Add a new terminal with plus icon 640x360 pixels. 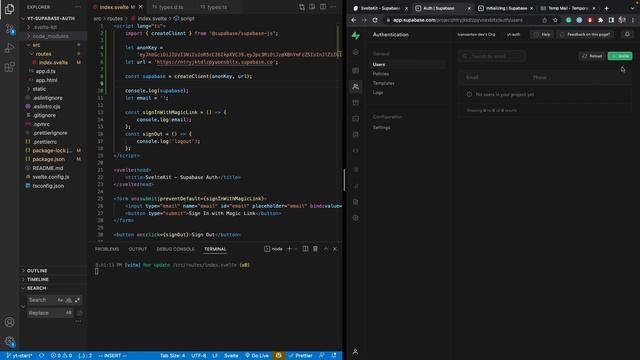[x=289, y=249]
